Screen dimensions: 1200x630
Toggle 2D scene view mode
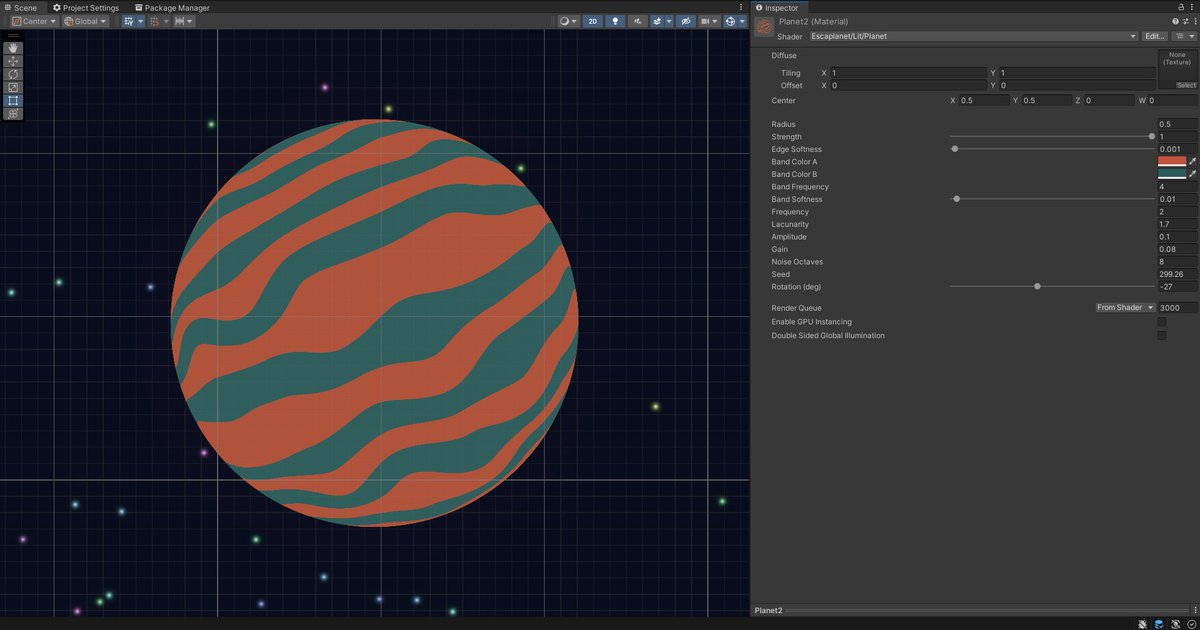593,20
